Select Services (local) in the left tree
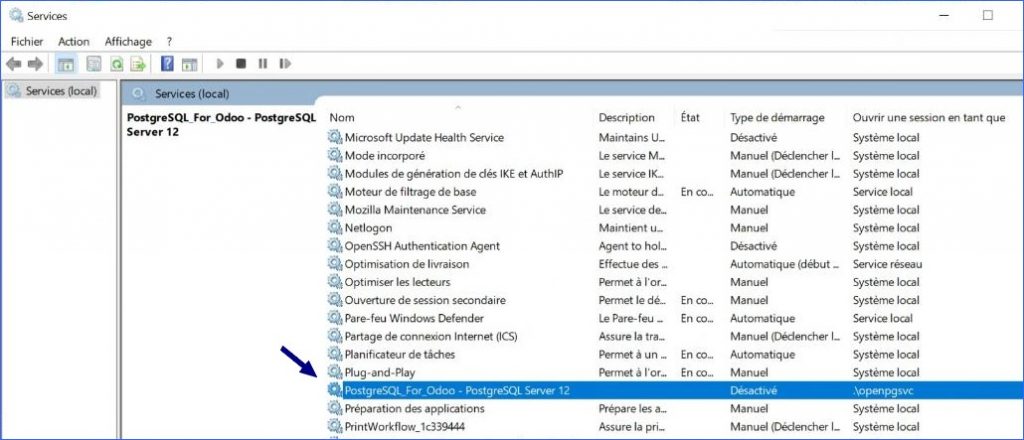Screen dimensions: 1024x440 click(61, 91)
